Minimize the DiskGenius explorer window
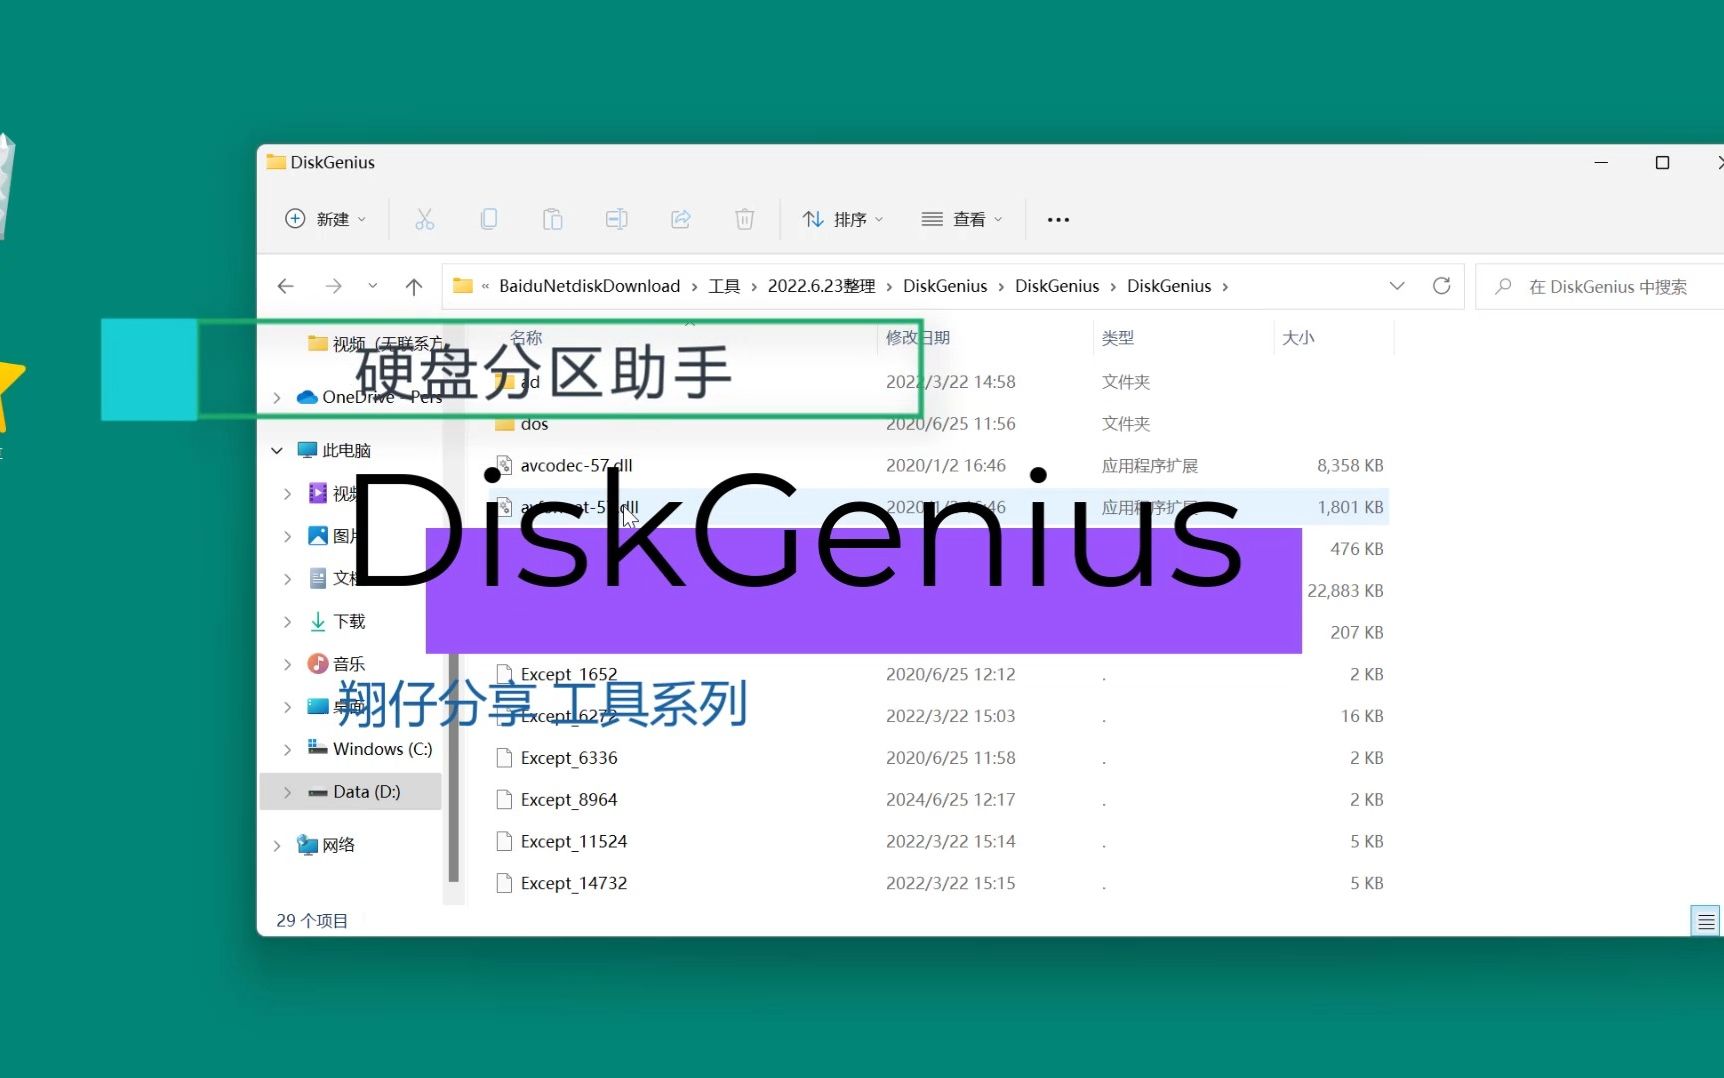1724x1078 pixels. (1601, 162)
